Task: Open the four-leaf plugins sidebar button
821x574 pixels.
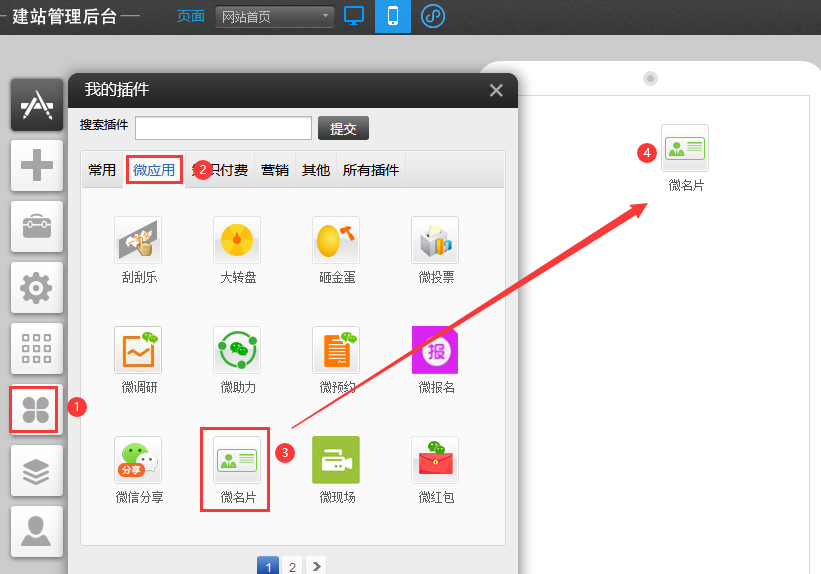Action: (x=36, y=410)
